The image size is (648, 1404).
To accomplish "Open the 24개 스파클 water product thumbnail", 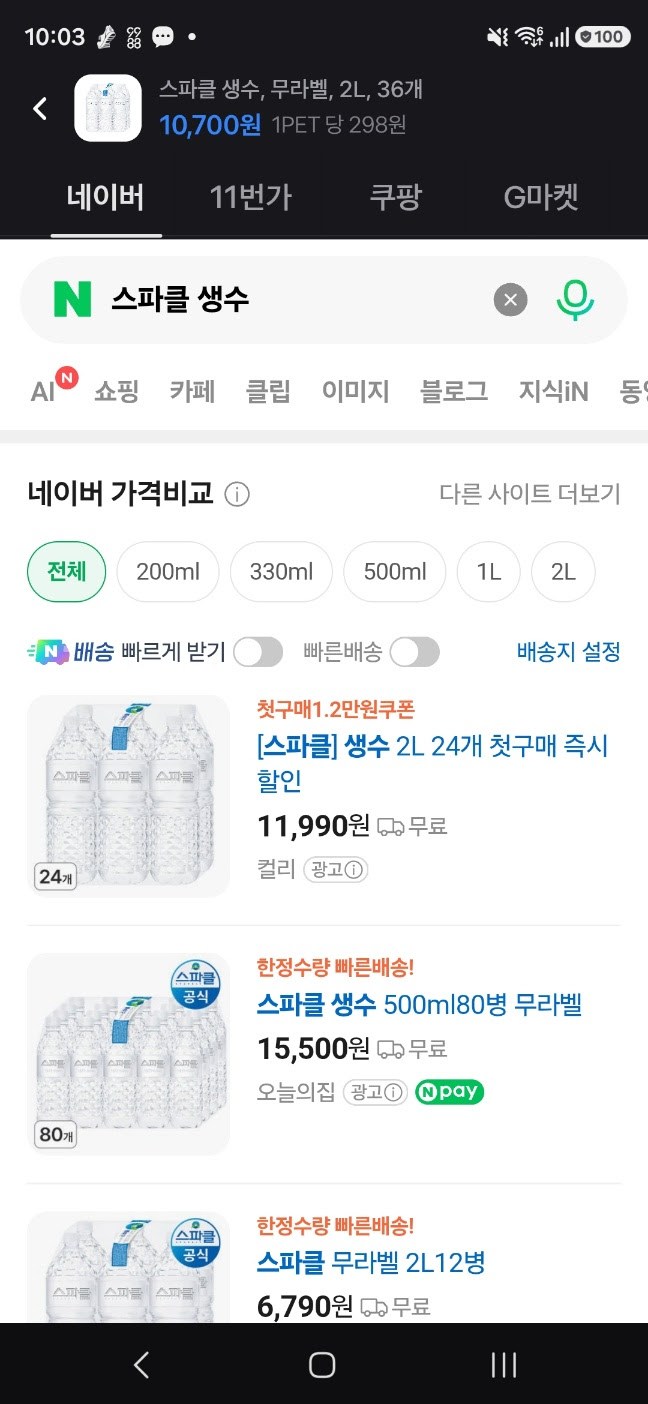I will click(x=128, y=796).
